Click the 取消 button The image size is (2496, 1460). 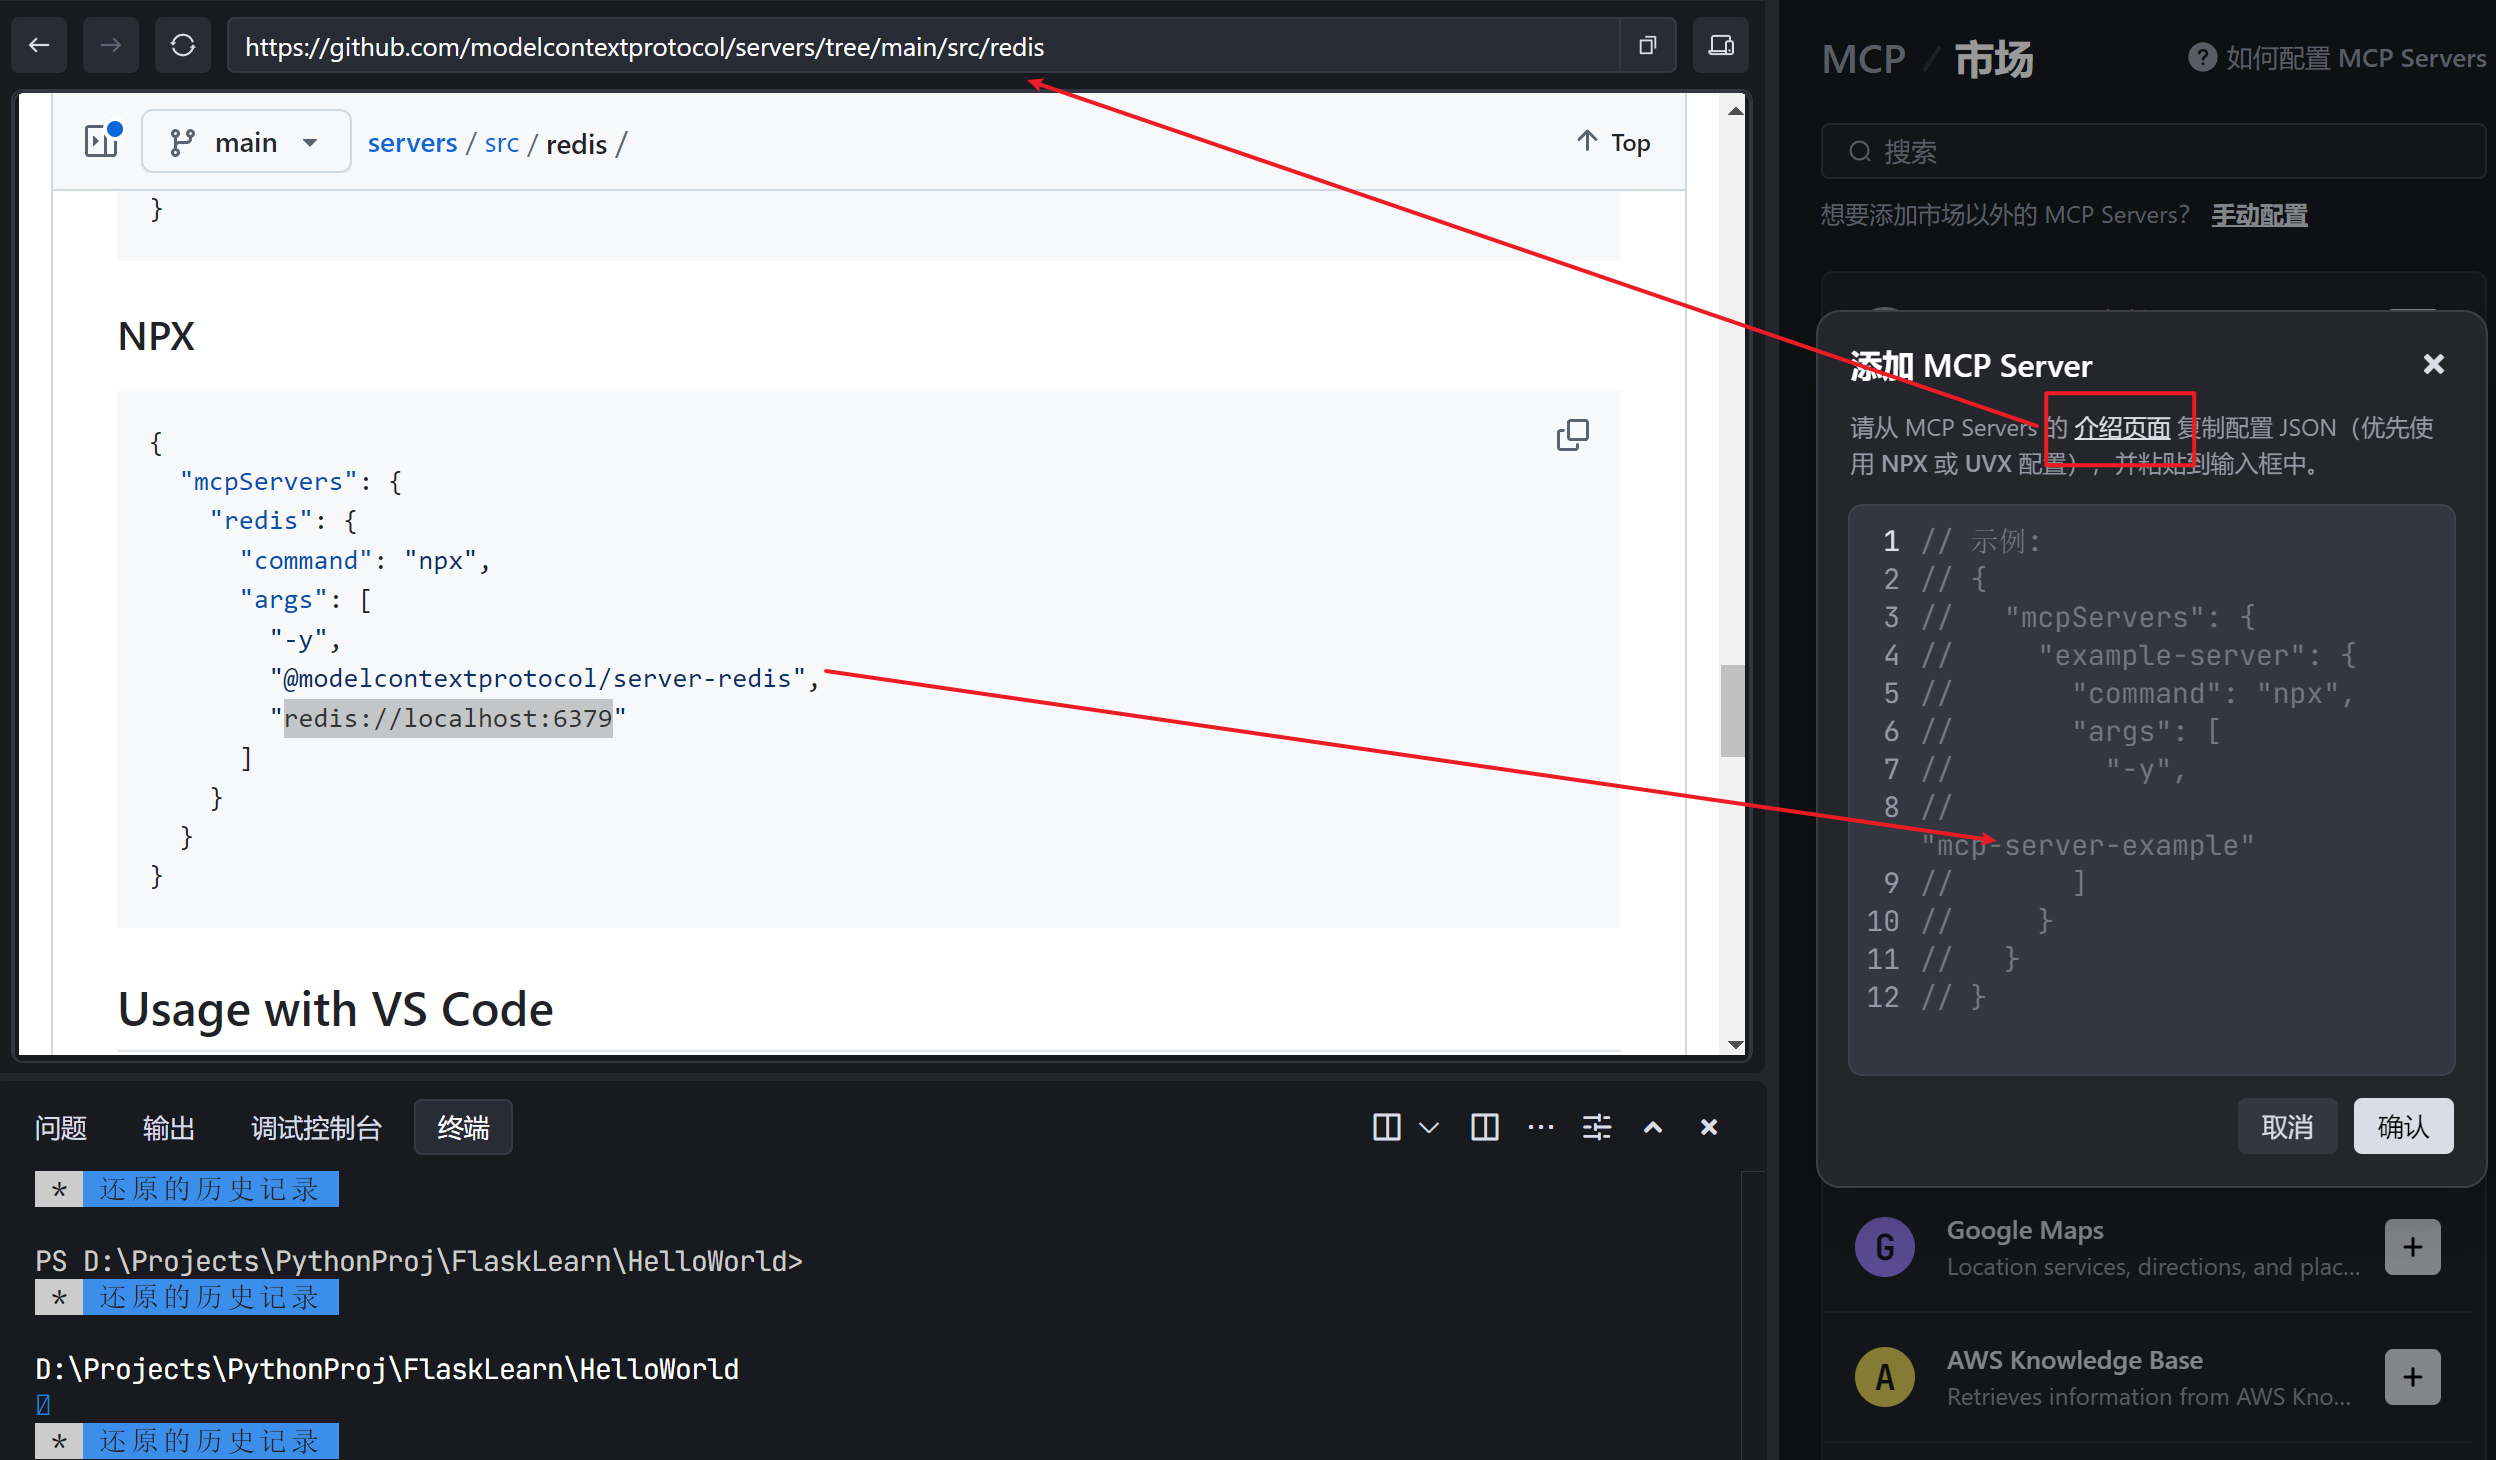coord(2287,1126)
